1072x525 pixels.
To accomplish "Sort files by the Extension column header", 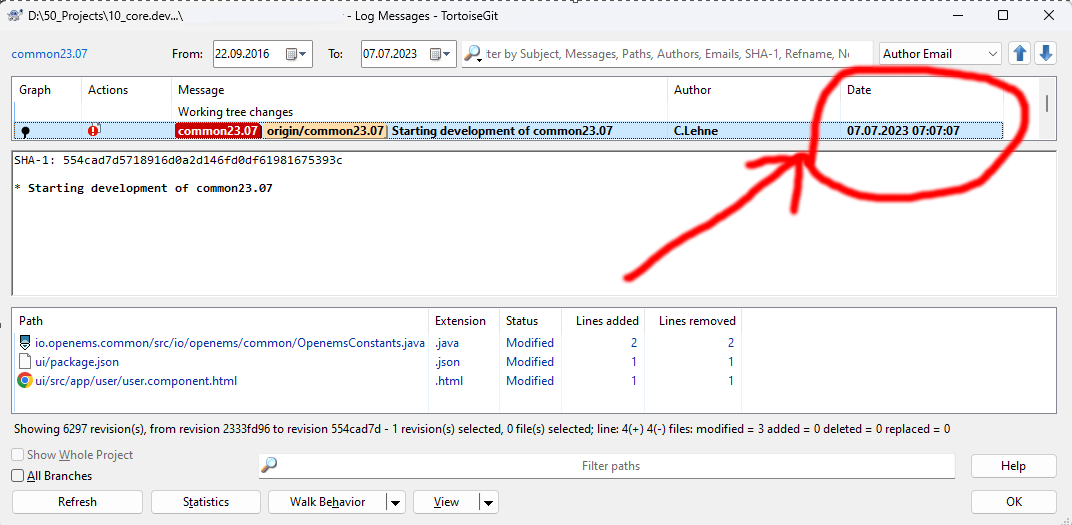I will point(464,321).
